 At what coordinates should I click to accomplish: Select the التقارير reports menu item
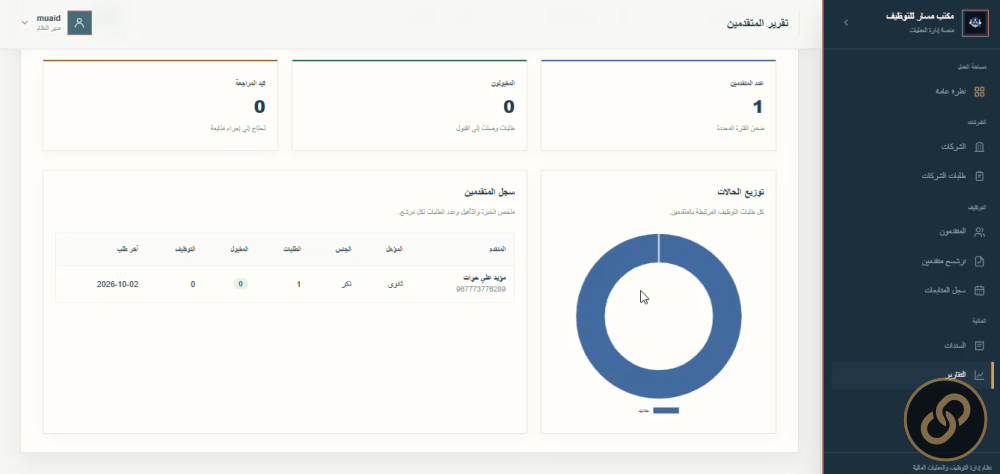click(913, 375)
